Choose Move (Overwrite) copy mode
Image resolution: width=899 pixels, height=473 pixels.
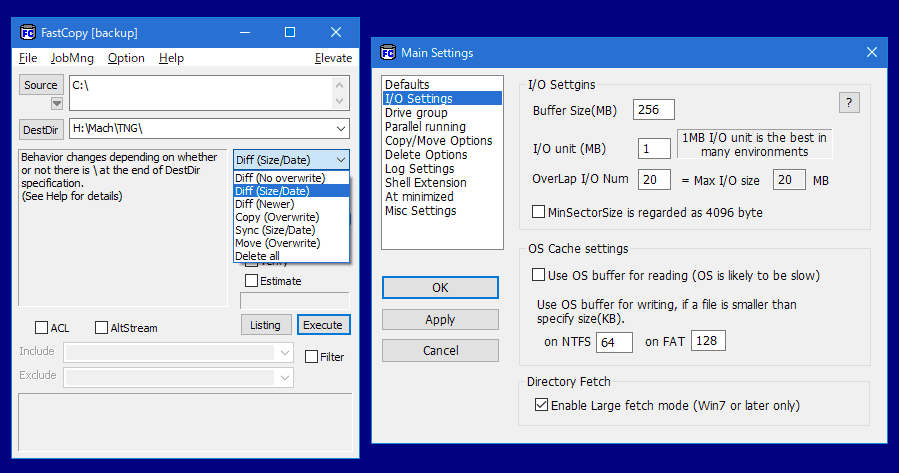[277, 243]
